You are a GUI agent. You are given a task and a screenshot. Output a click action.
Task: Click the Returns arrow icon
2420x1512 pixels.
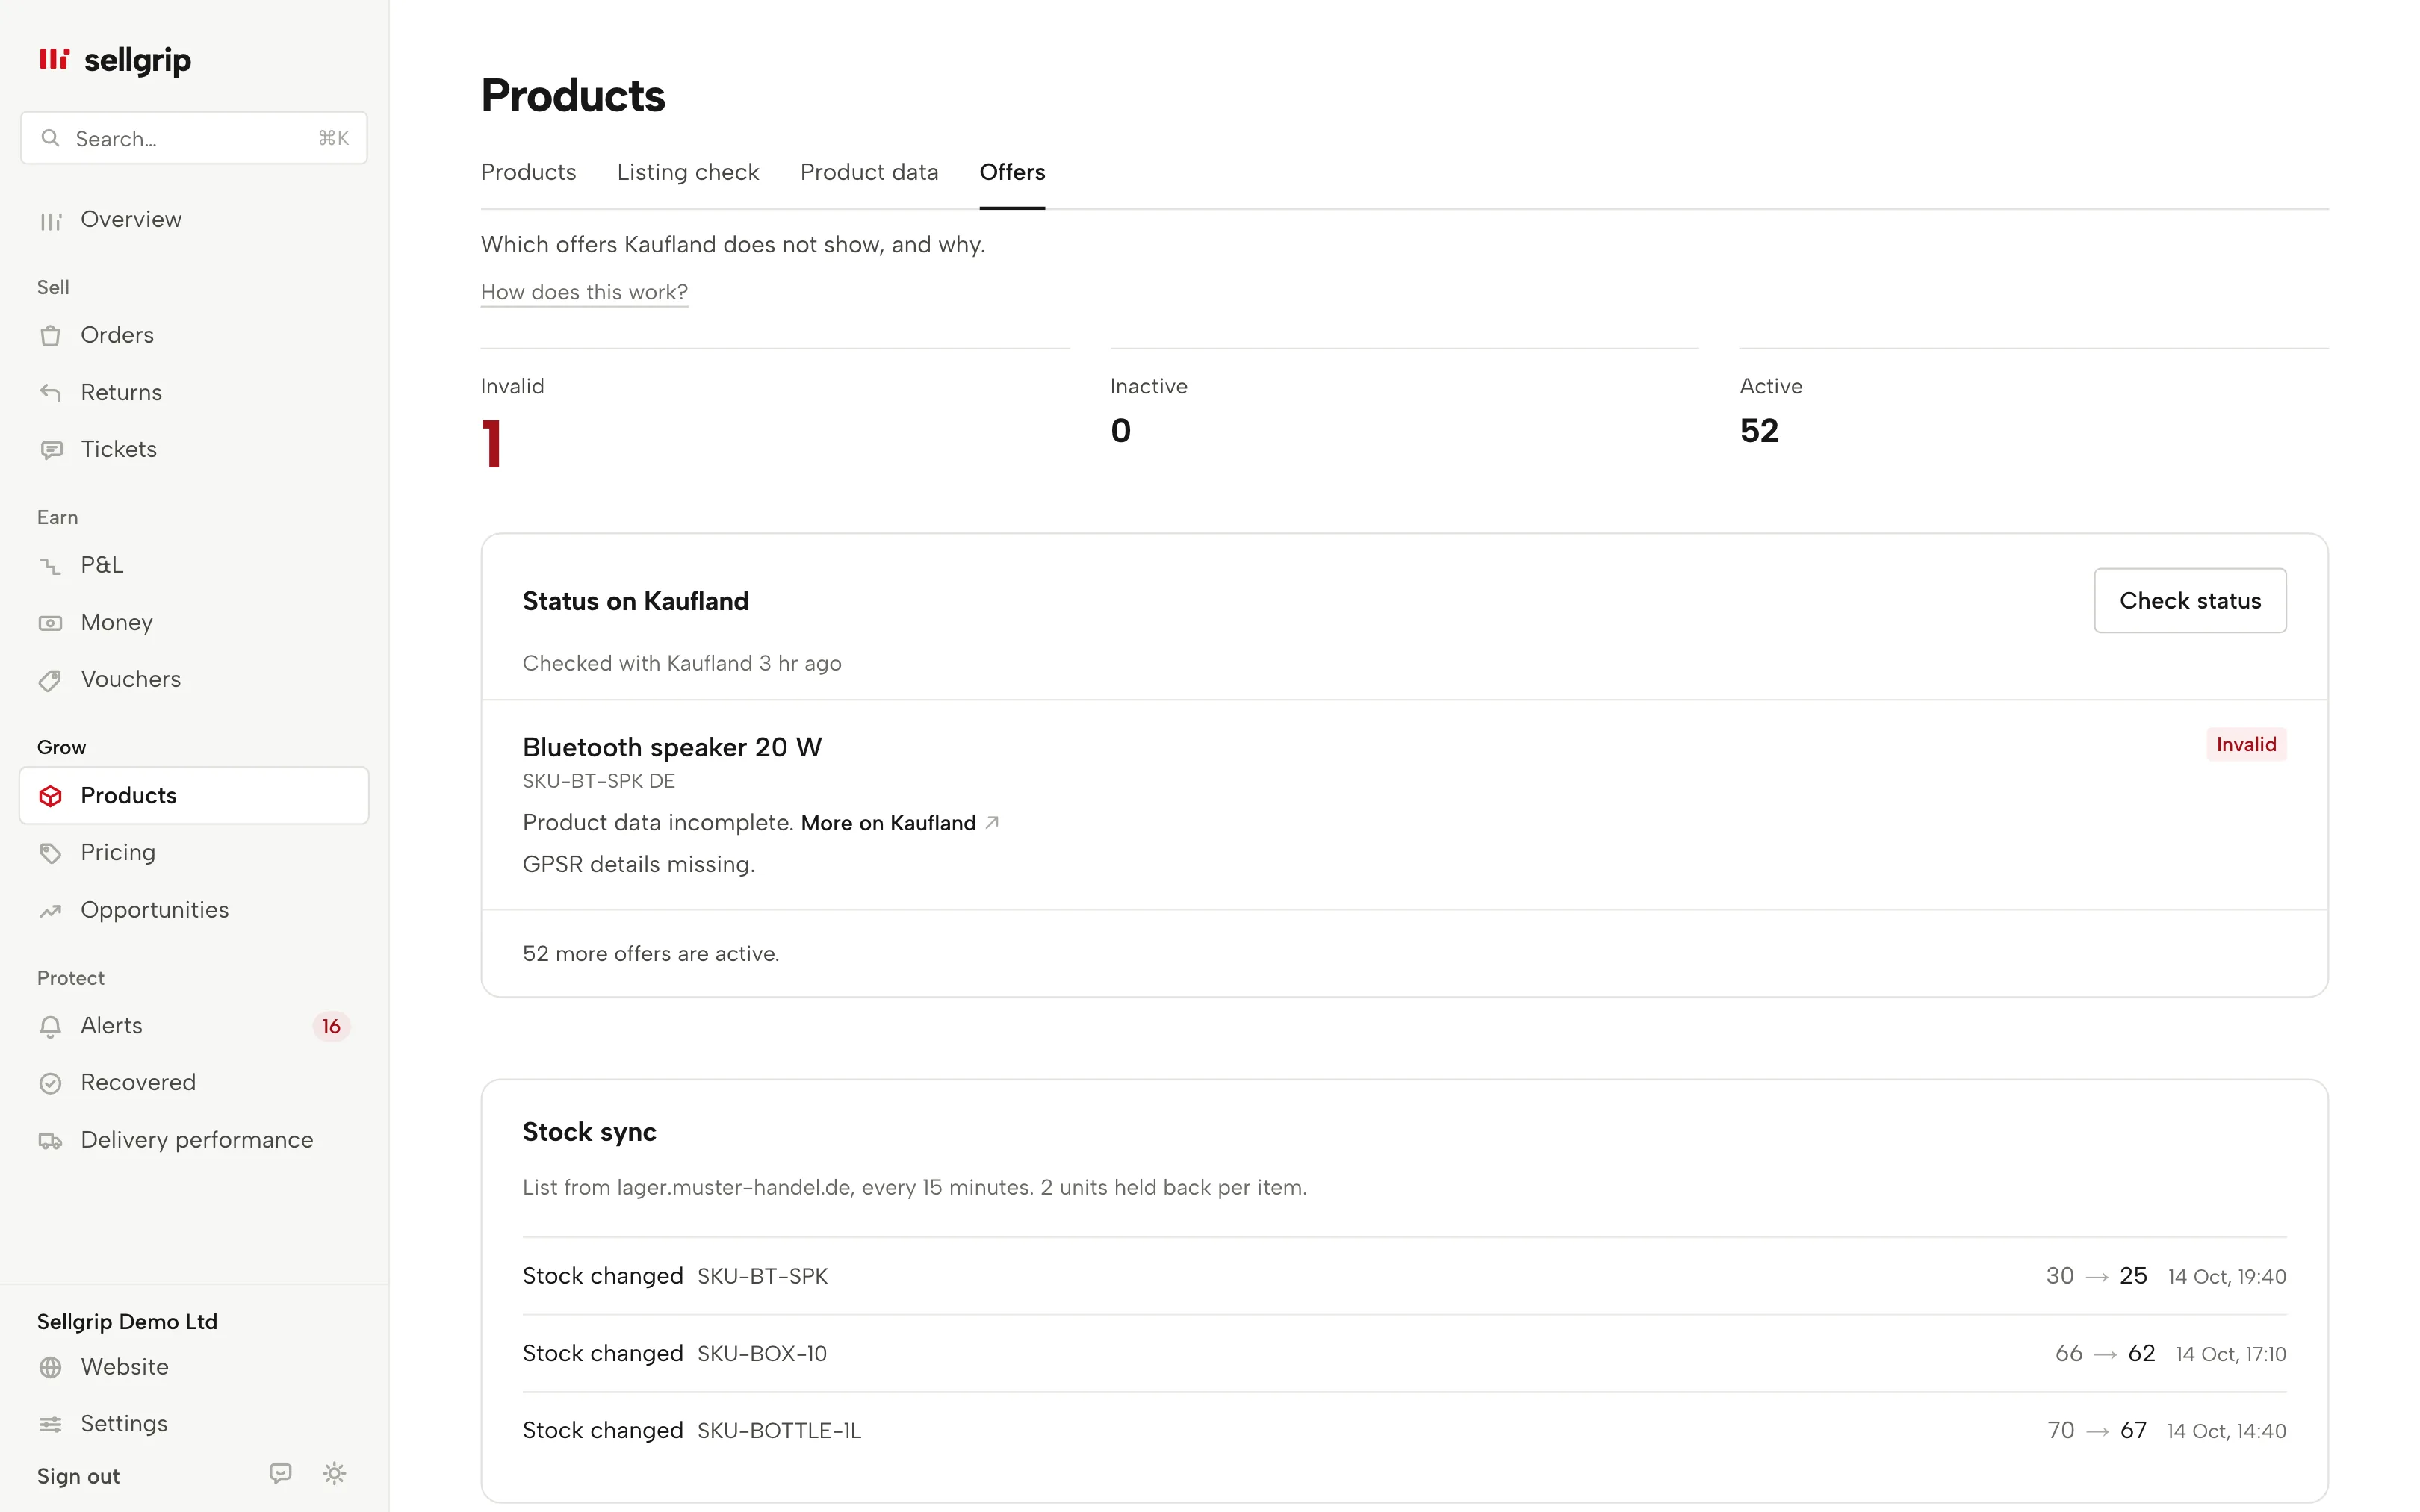pyautogui.click(x=51, y=393)
